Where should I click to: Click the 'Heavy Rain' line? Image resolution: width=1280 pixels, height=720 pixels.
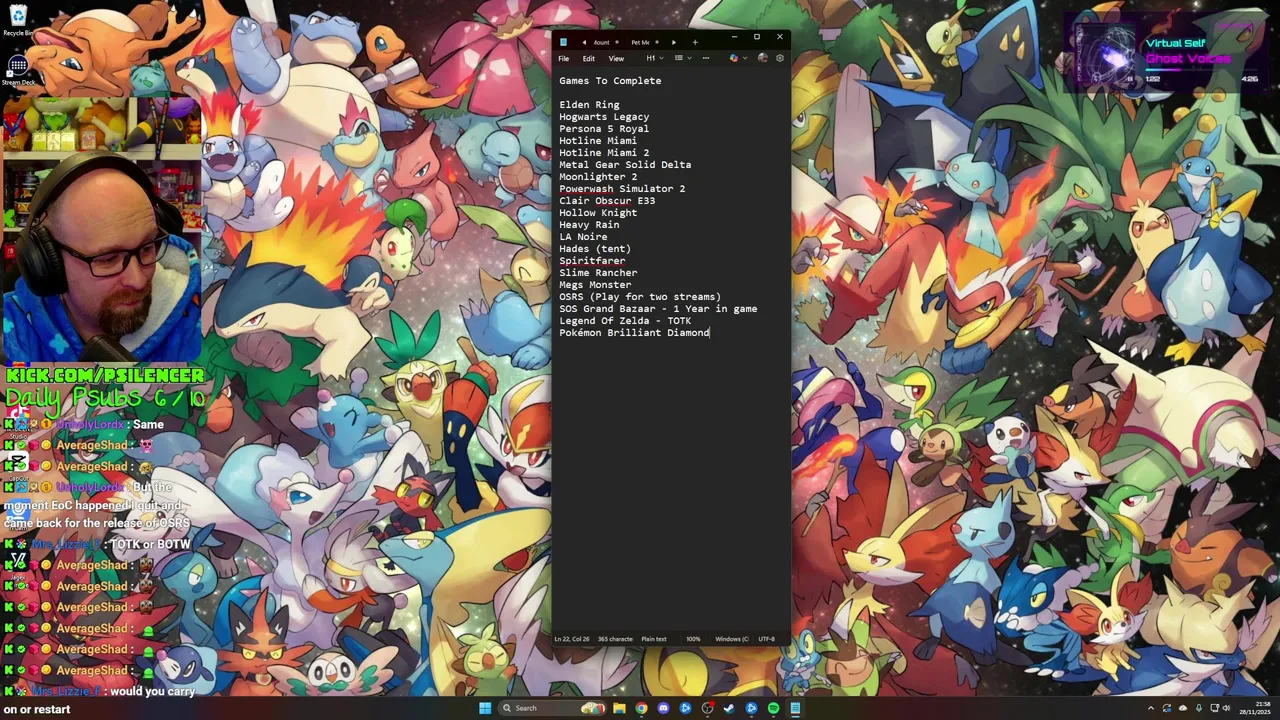click(589, 225)
